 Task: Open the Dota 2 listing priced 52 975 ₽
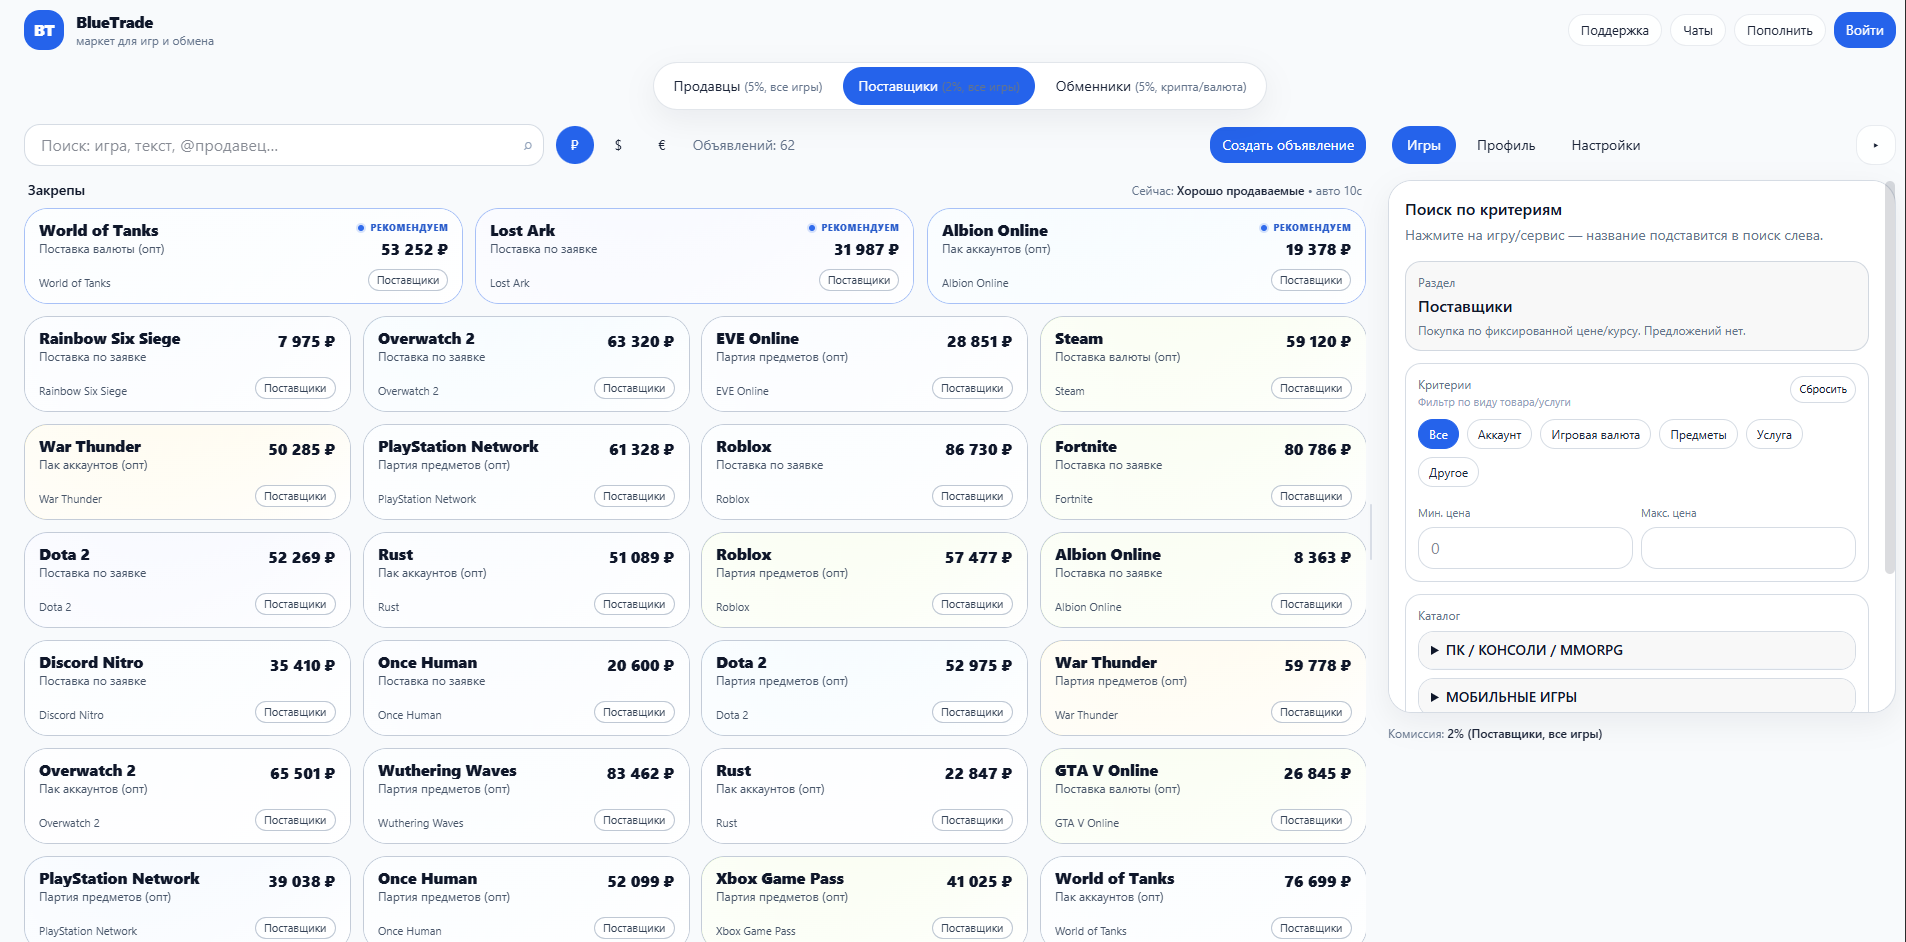[x=864, y=688]
